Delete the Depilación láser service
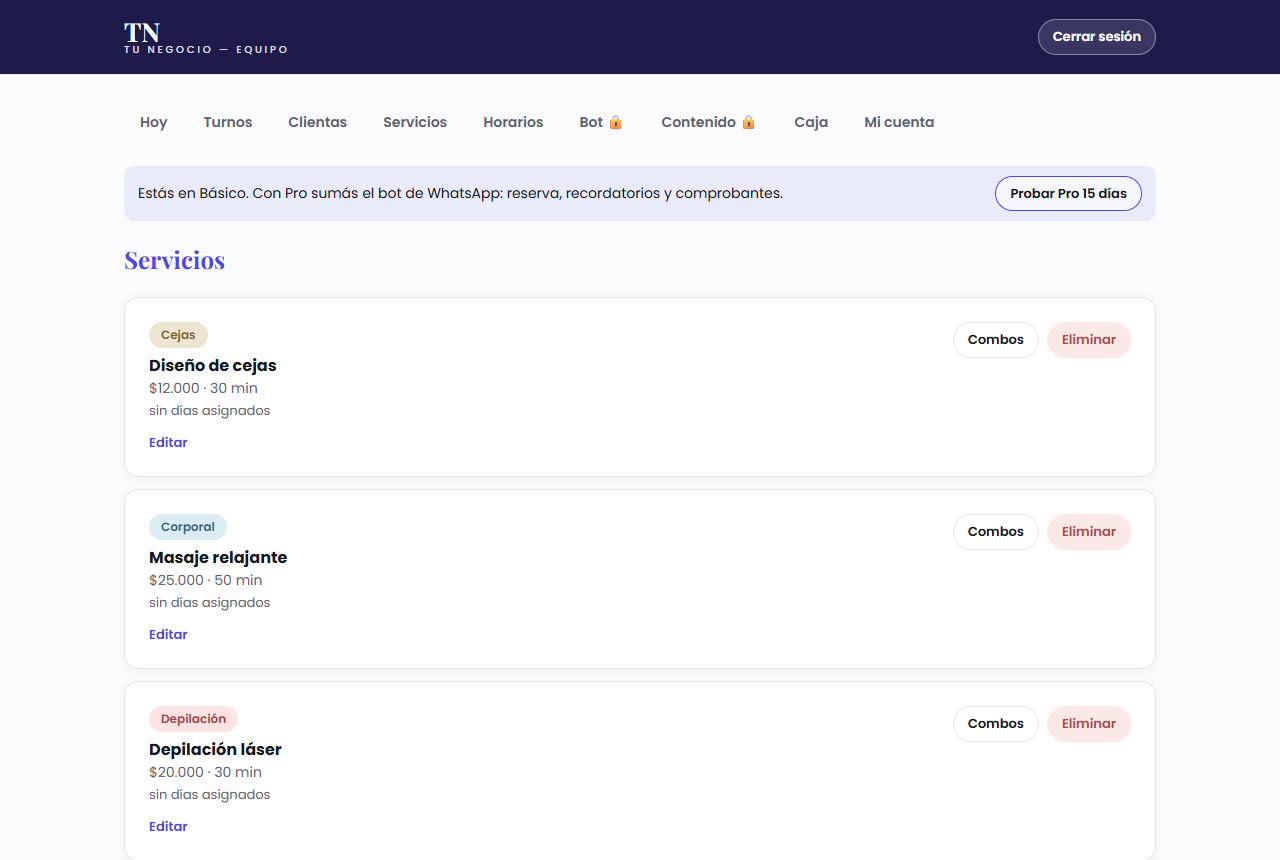Screen dimensions: 1280x860 tap(1089, 724)
